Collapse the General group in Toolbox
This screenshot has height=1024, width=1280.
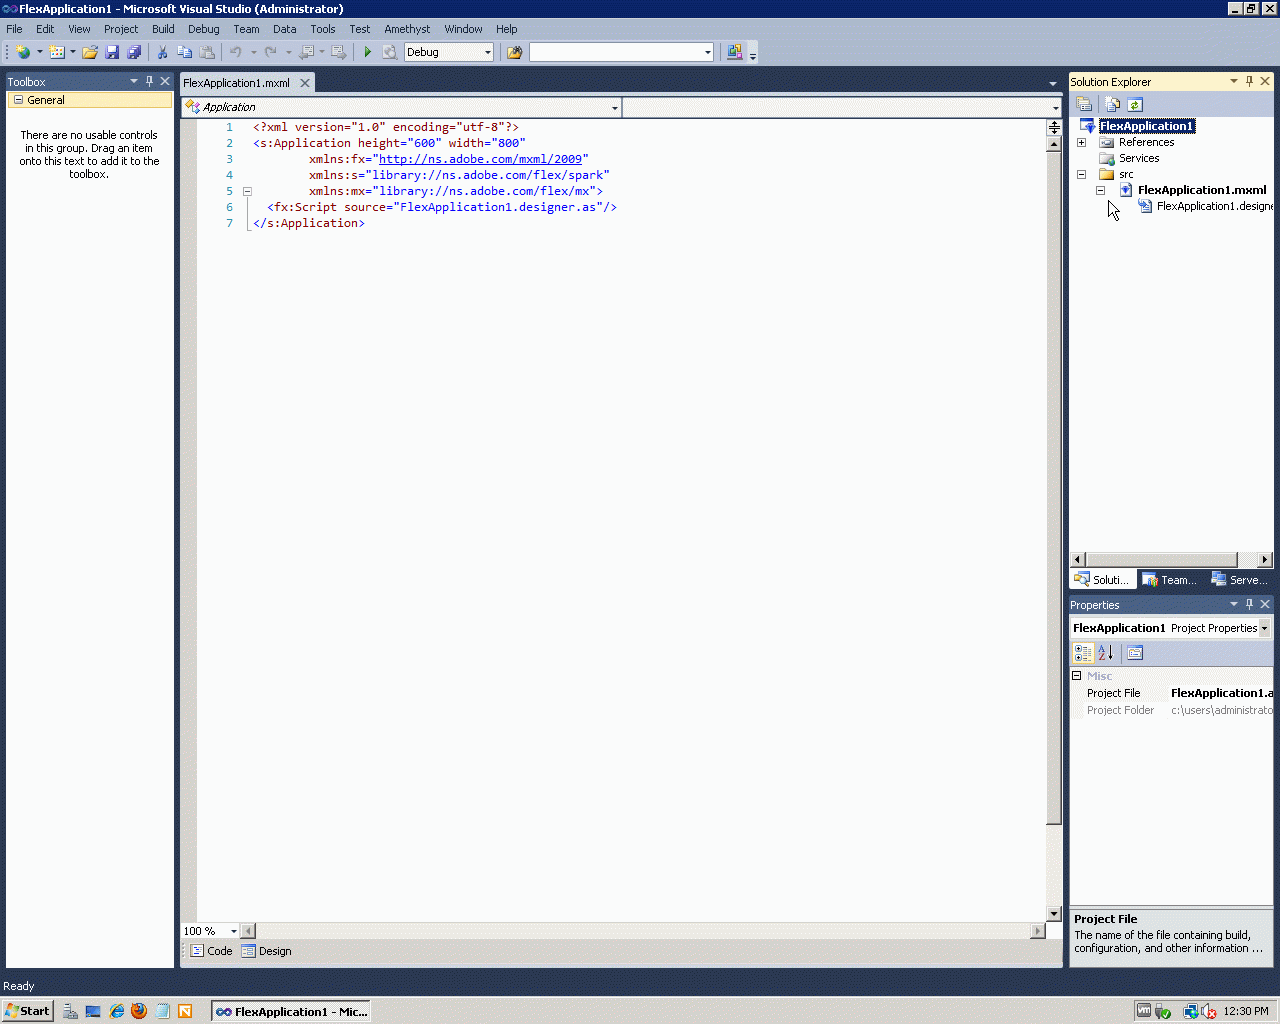point(18,100)
